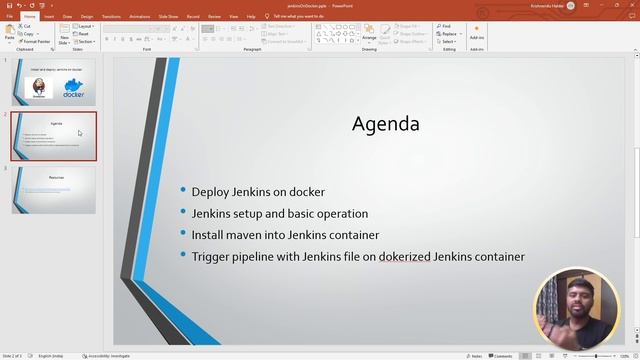Open Align Text dropdown
Image resolution: width=640 pixels, height=360 pixels.
pyautogui.click(x=274, y=34)
